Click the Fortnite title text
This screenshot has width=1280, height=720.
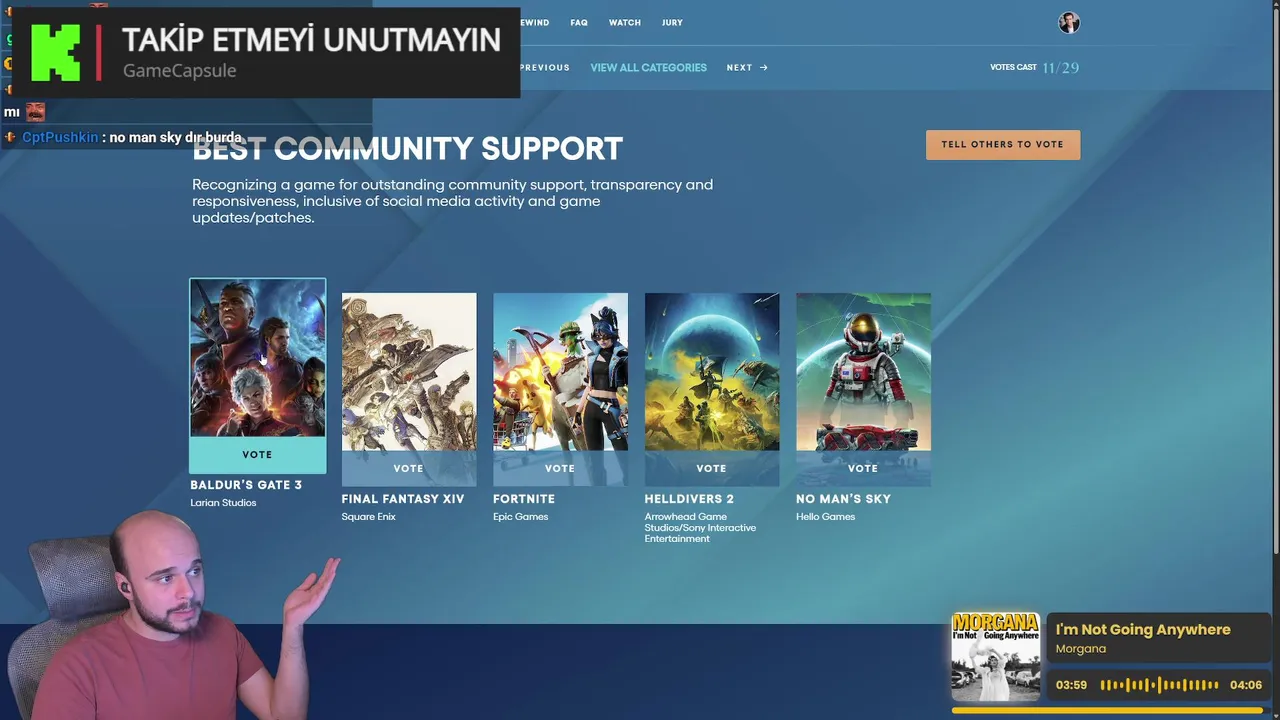pos(524,499)
